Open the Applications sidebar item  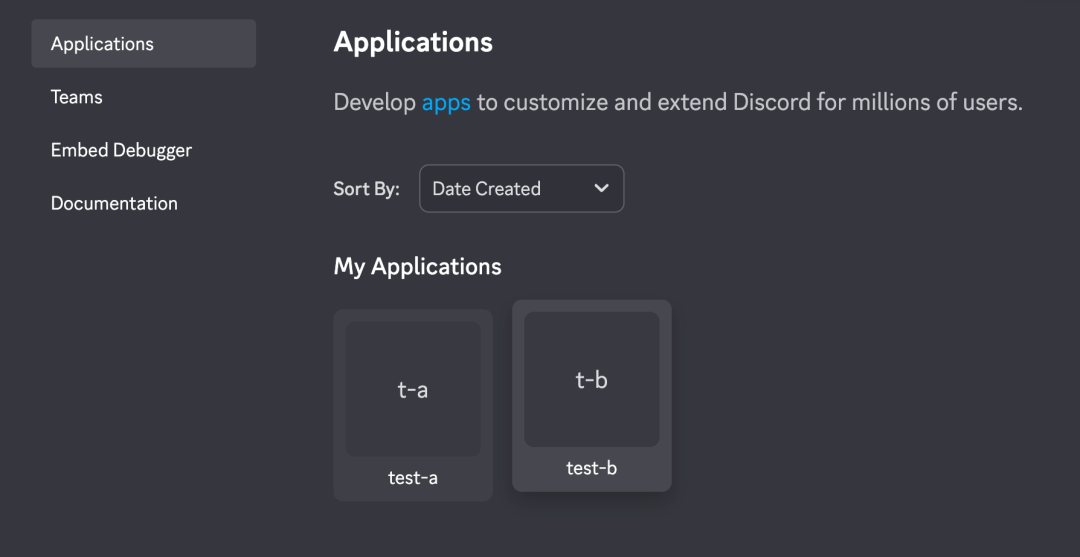coord(143,43)
